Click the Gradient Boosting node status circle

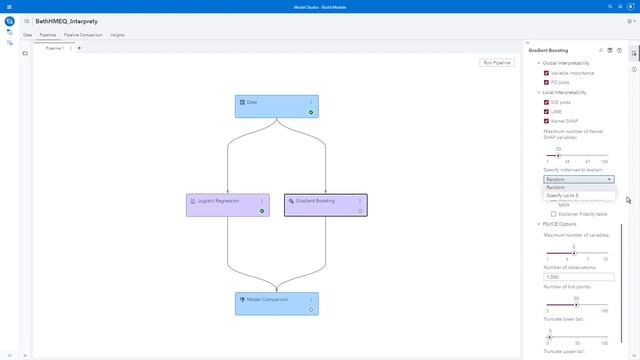360,211
